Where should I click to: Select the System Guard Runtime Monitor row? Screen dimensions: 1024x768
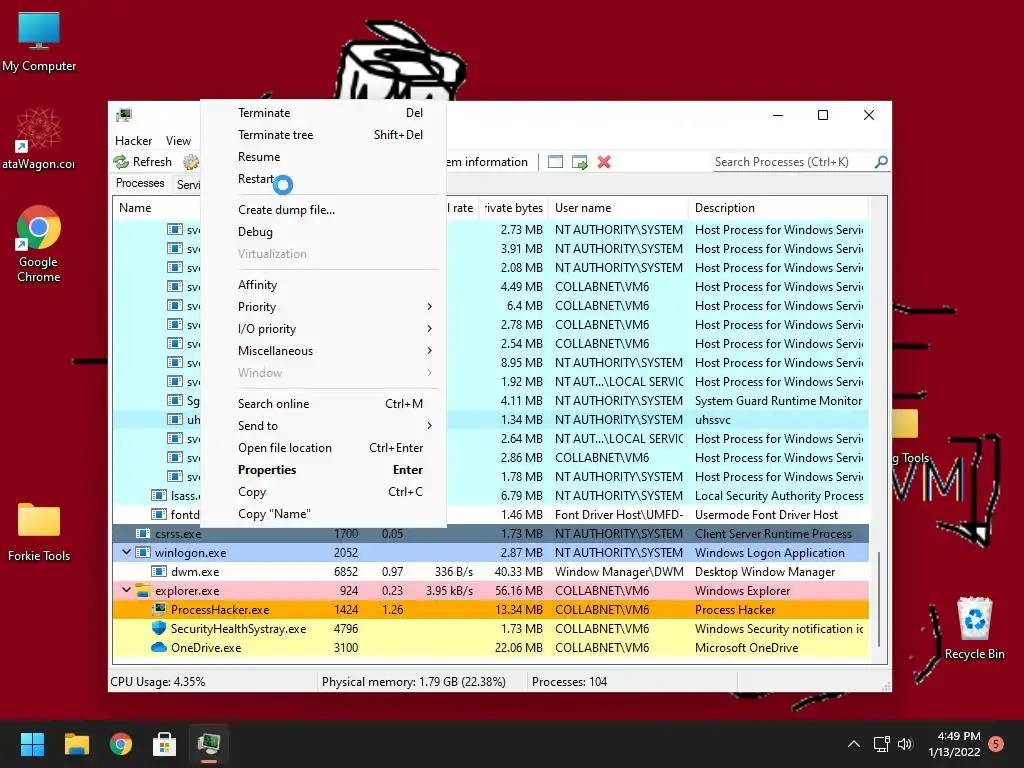pos(490,400)
